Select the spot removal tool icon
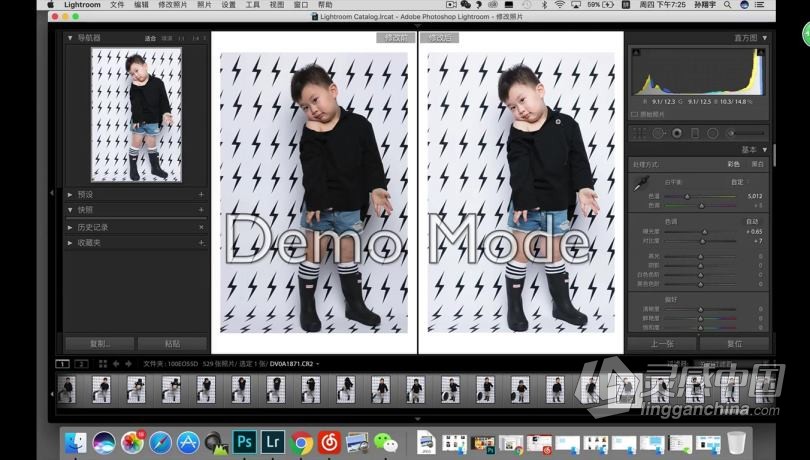This screenshot has height=460, width=810. coord(658,133)
